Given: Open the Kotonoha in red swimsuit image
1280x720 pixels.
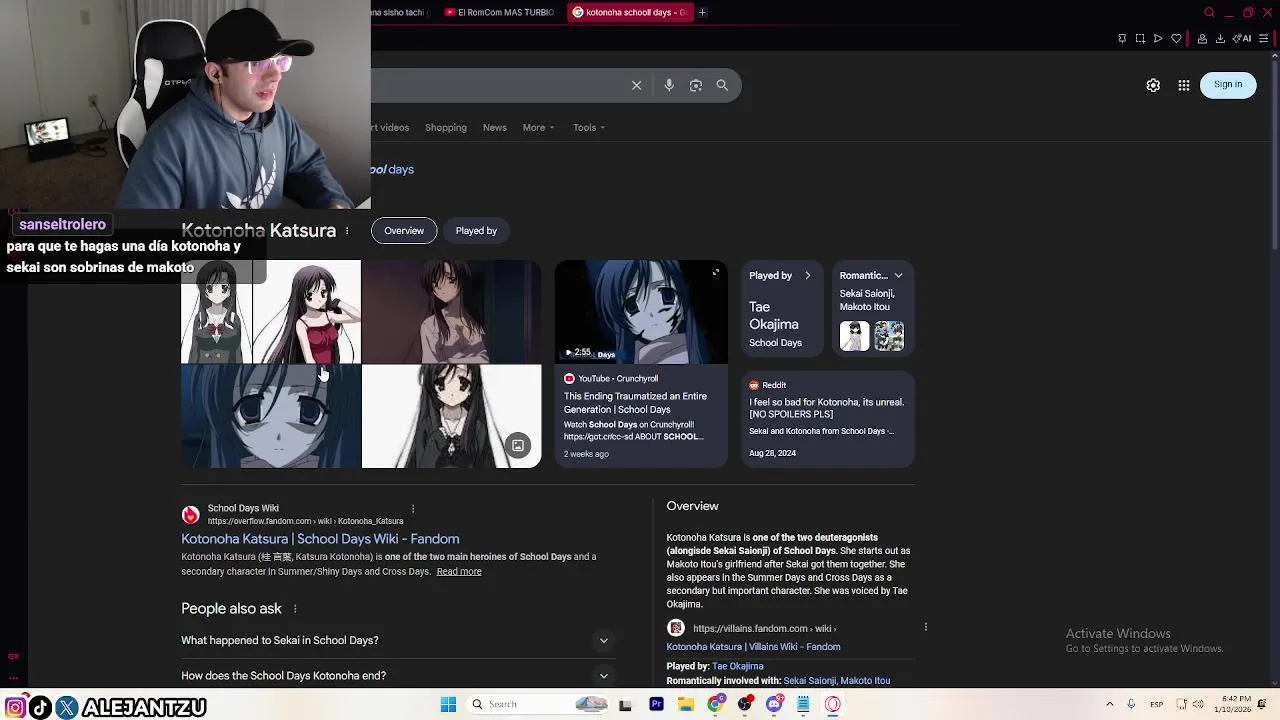Looking at the screenshot, I should (x=307, y=311).
